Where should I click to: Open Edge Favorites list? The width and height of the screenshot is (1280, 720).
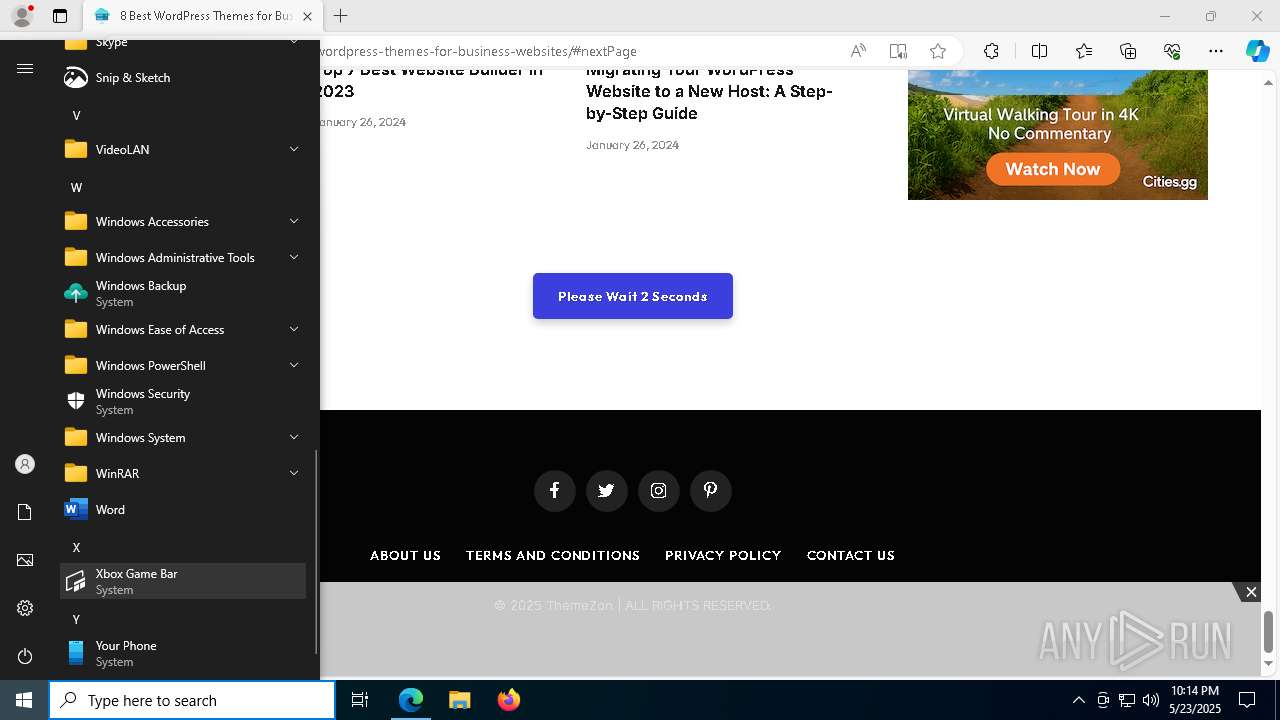click(1084, 51)
